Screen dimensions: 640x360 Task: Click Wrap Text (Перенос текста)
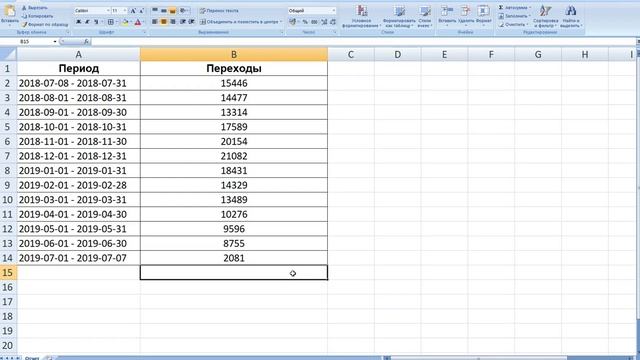pos(219,11)
